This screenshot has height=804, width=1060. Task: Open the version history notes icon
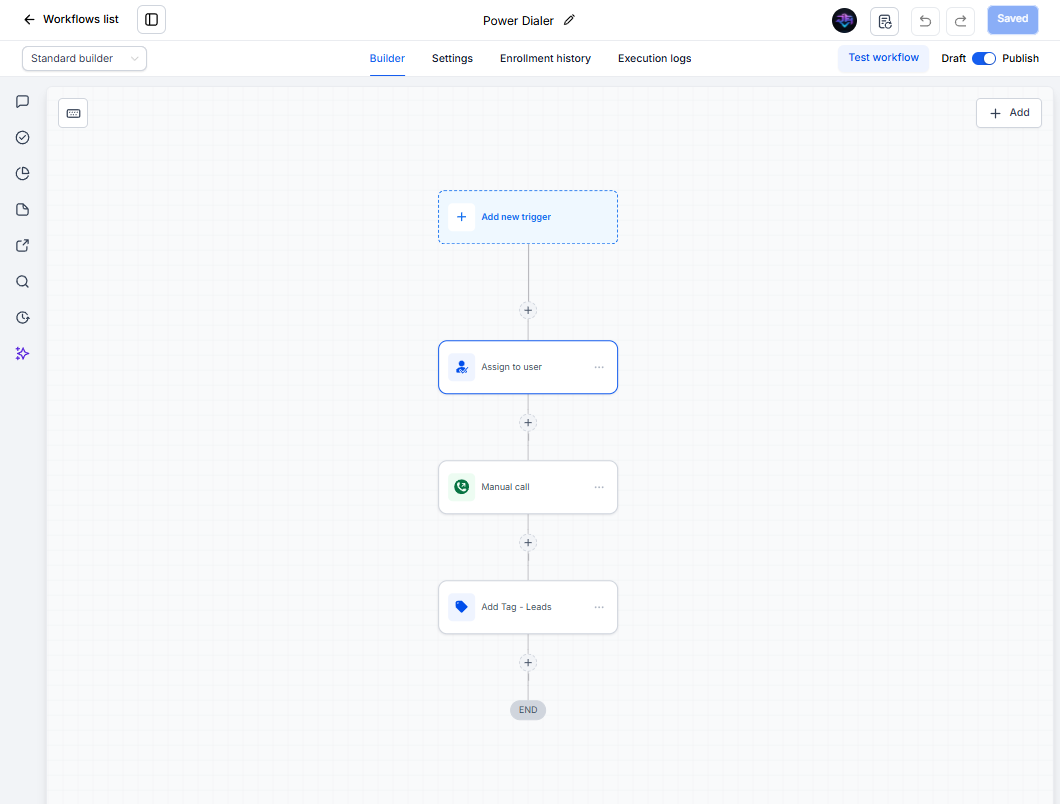pyautogui.click(x=884, y=21)
